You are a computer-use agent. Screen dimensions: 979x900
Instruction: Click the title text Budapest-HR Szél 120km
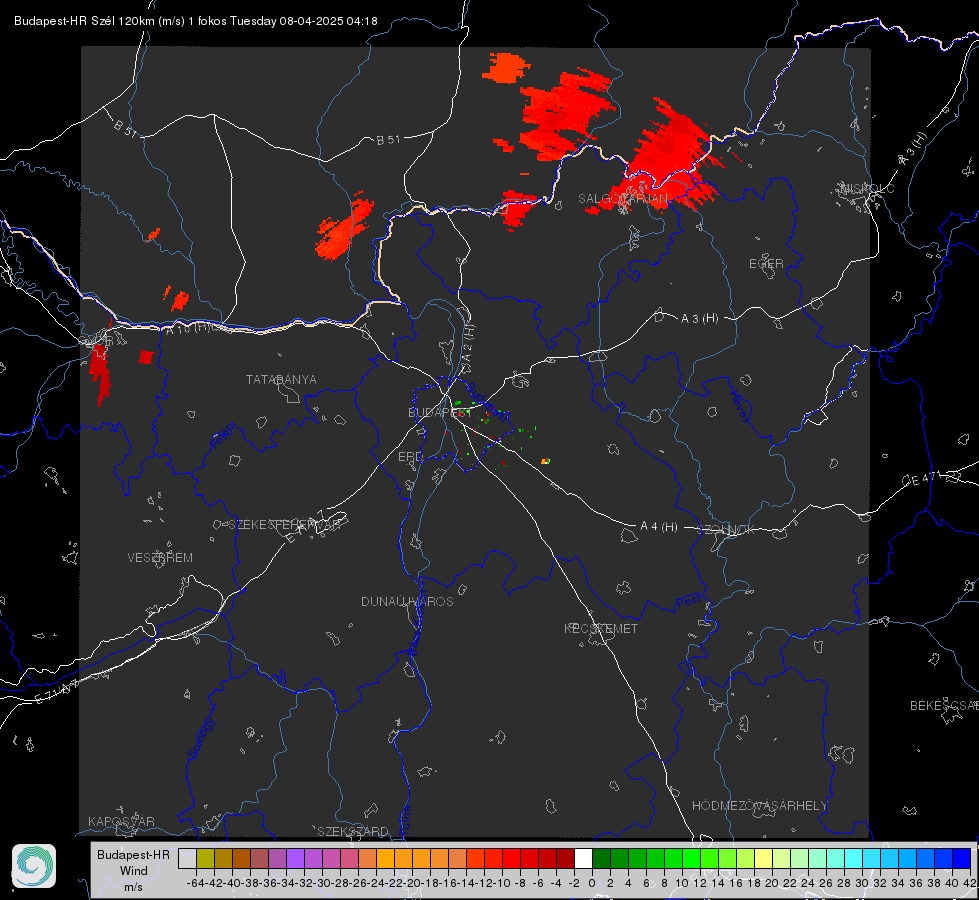coord(84,21)
